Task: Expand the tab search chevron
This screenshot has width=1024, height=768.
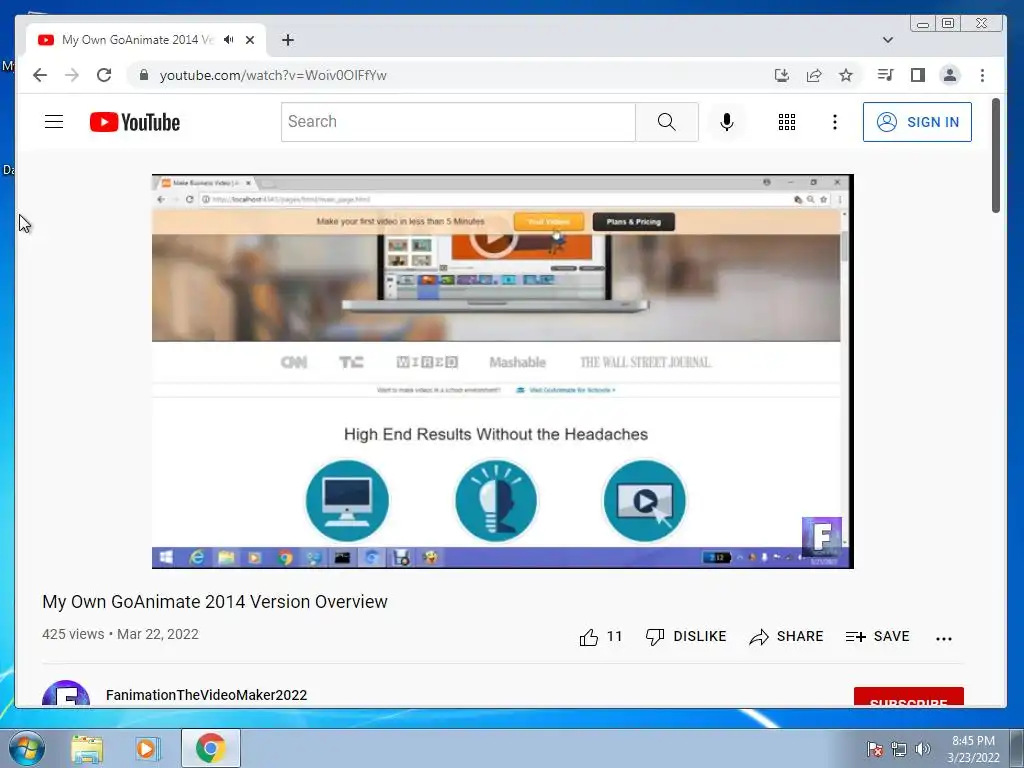Action: (888, 40)
